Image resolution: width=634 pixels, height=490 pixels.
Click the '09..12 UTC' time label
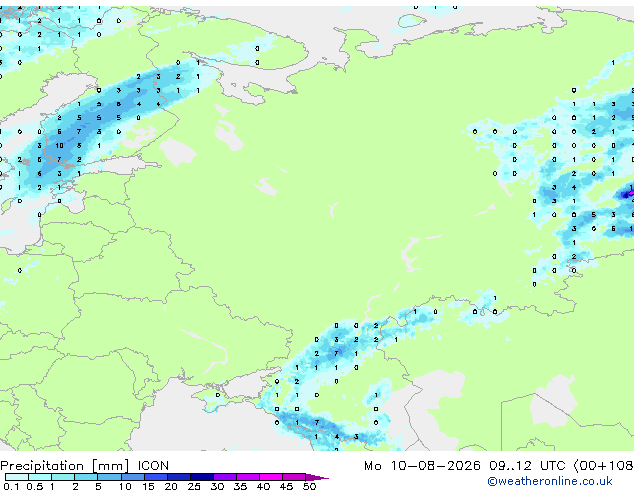[x=527, y=466]
